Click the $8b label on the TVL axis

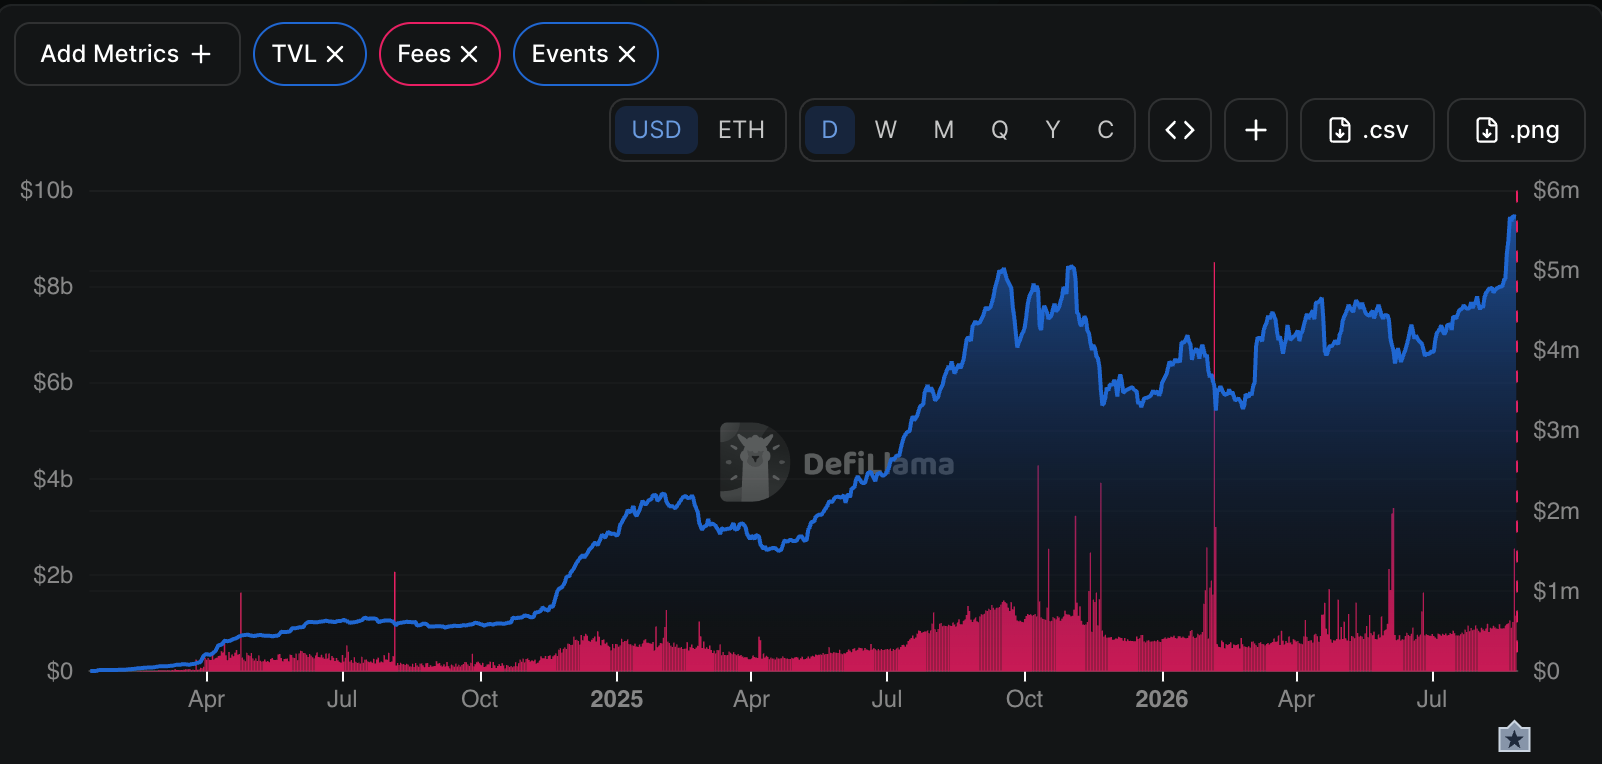[x=53, y=286]
